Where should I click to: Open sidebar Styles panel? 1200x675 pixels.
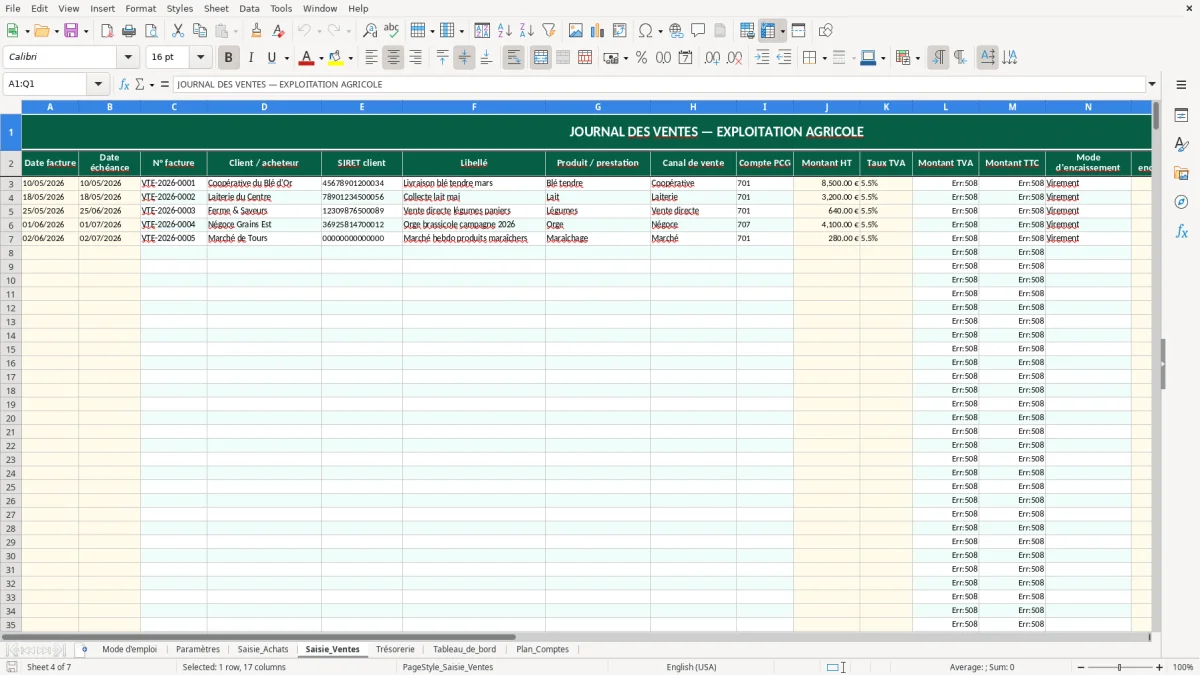click(1181, 144)
